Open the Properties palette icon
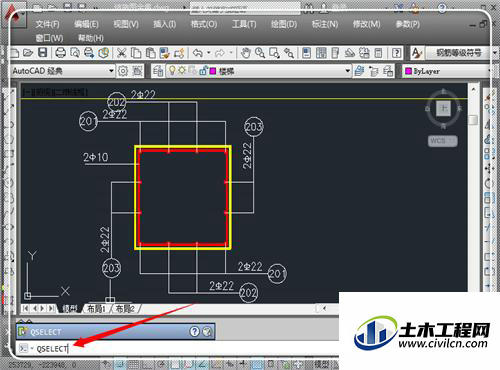 click(x=307, y=53)
